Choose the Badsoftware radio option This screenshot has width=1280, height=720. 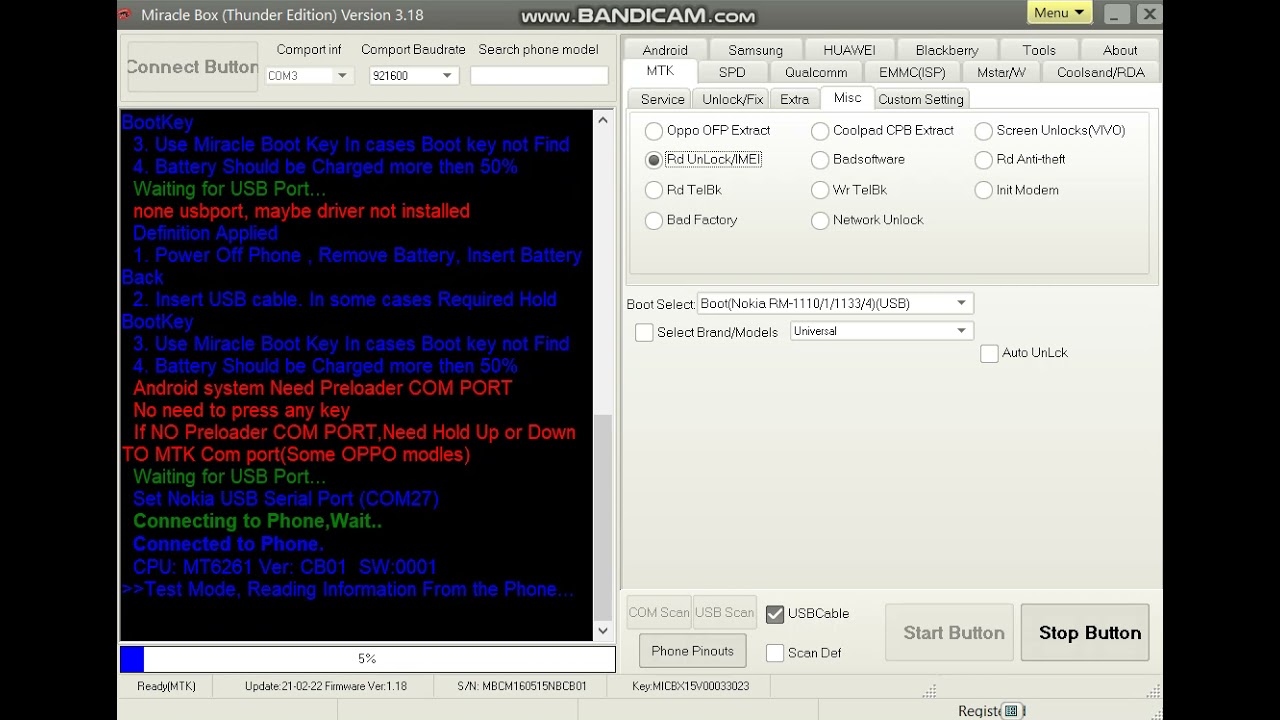(x=820, y=160)
